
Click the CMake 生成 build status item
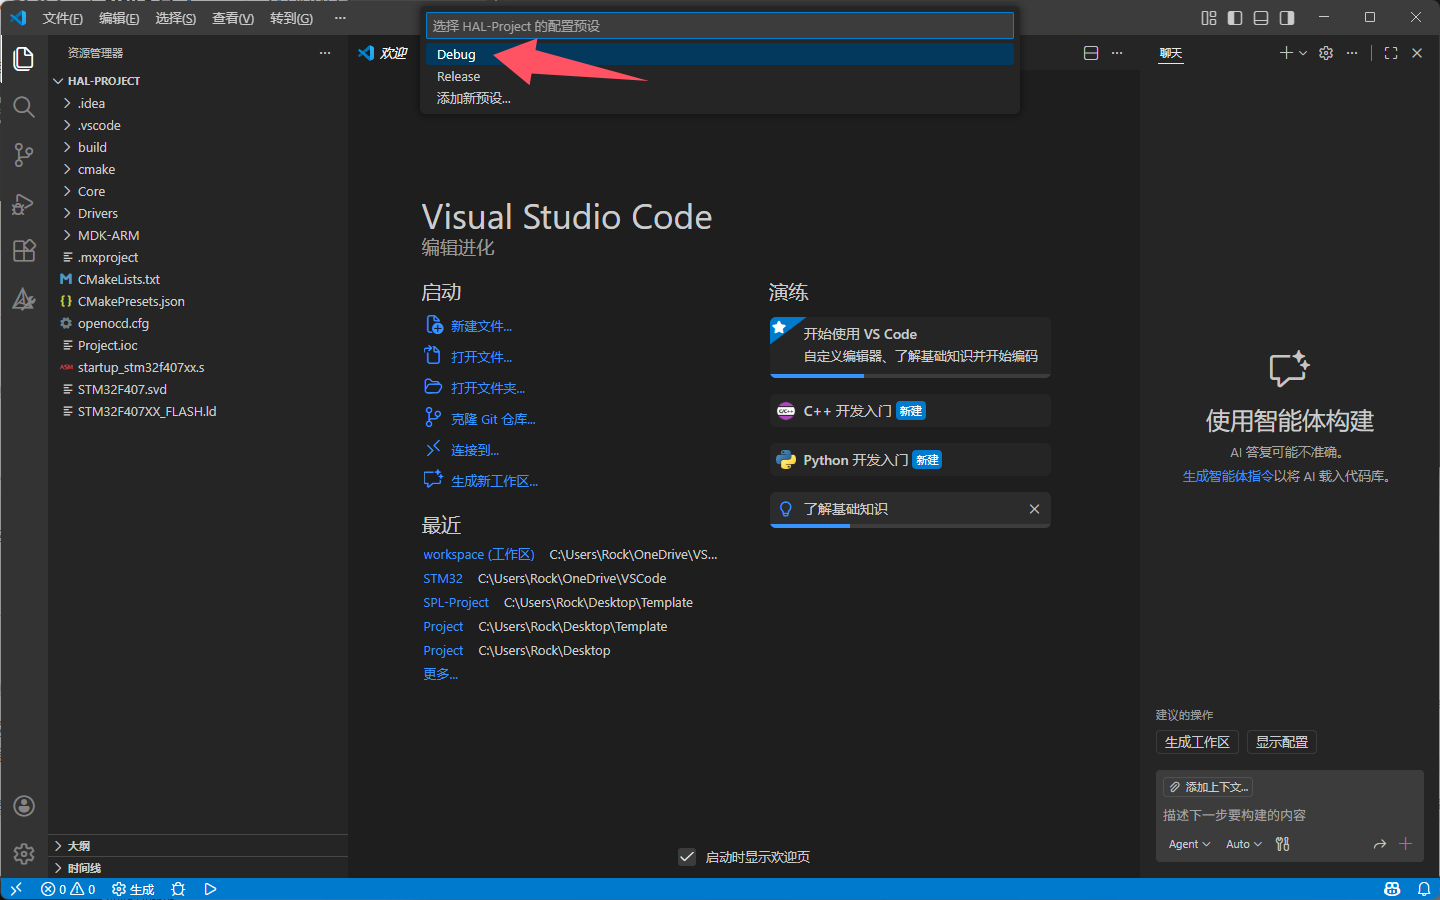tap(133, 889)
